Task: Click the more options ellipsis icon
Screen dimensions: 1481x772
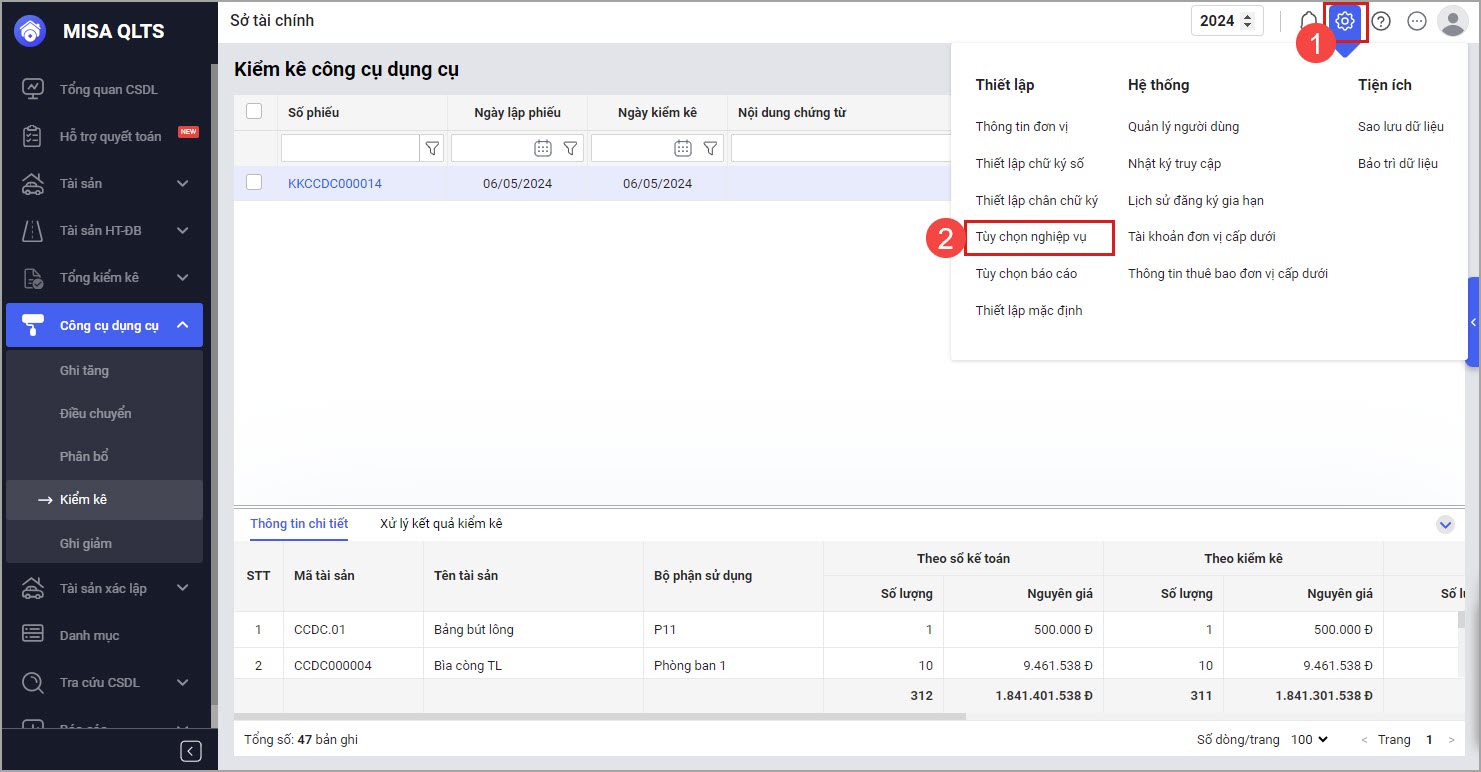Action: click(x=1416, y=21)
